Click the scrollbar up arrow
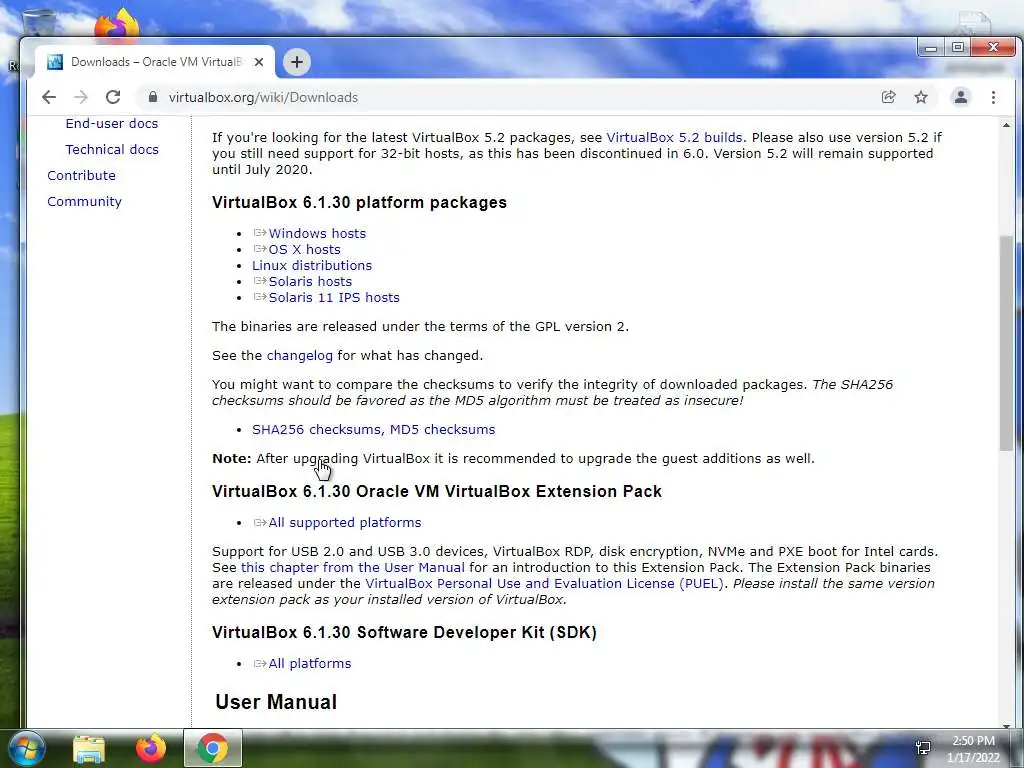 coord(1006,125)
